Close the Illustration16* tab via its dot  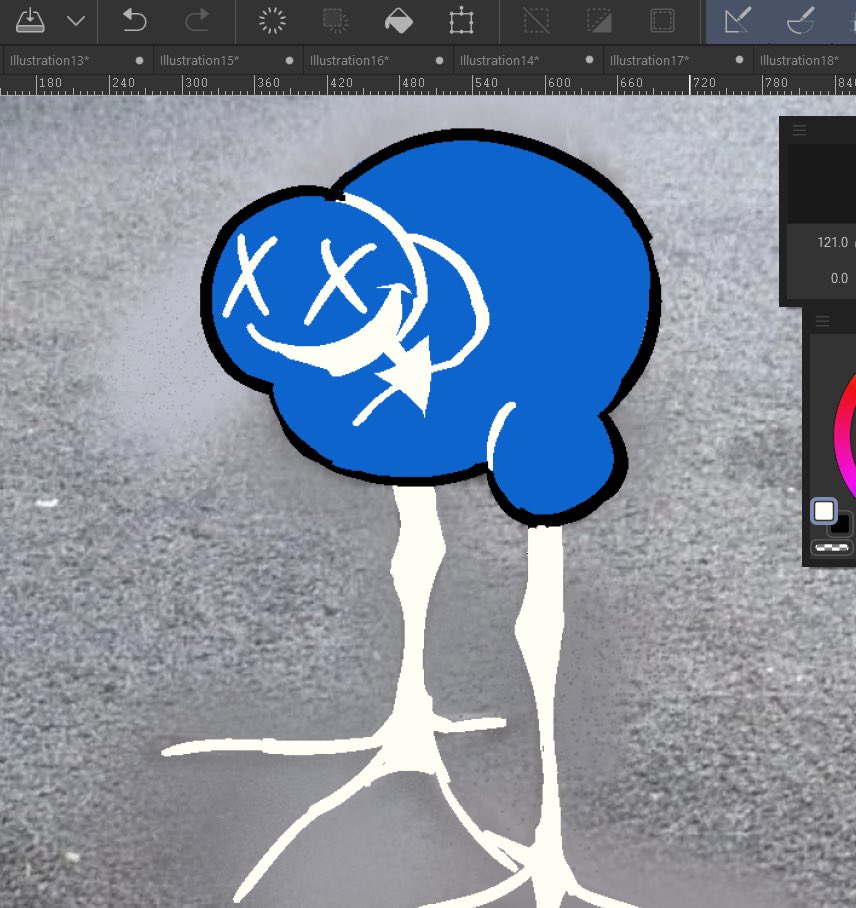[x=439, y=60]
